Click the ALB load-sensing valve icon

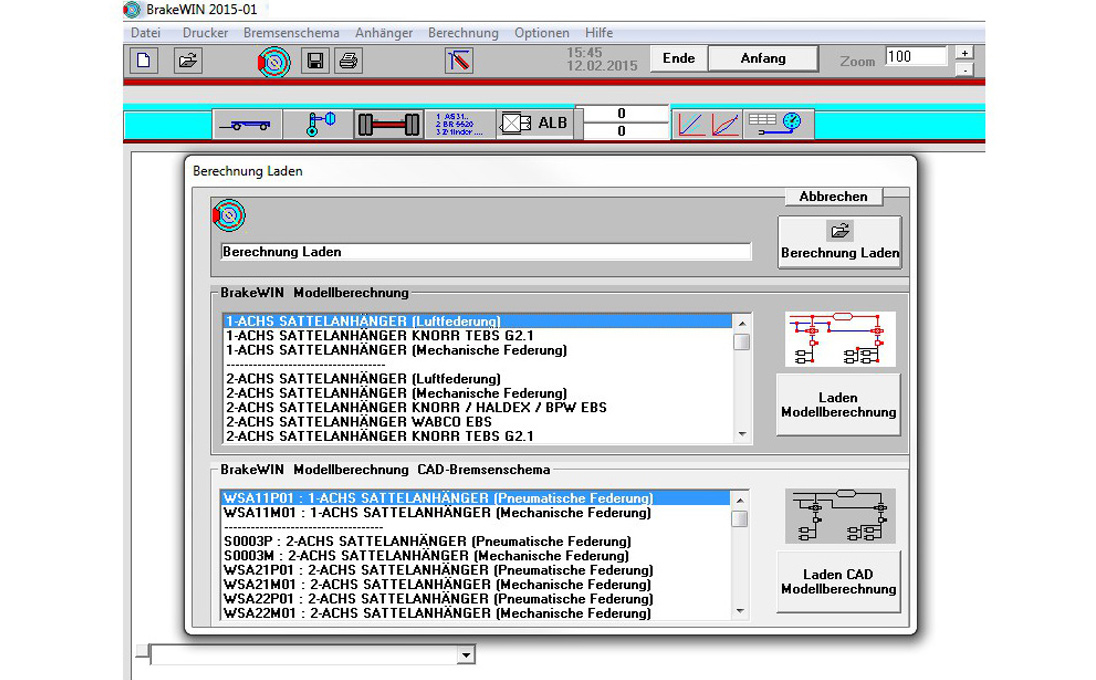pyautogui.click(x=535, y=124)
